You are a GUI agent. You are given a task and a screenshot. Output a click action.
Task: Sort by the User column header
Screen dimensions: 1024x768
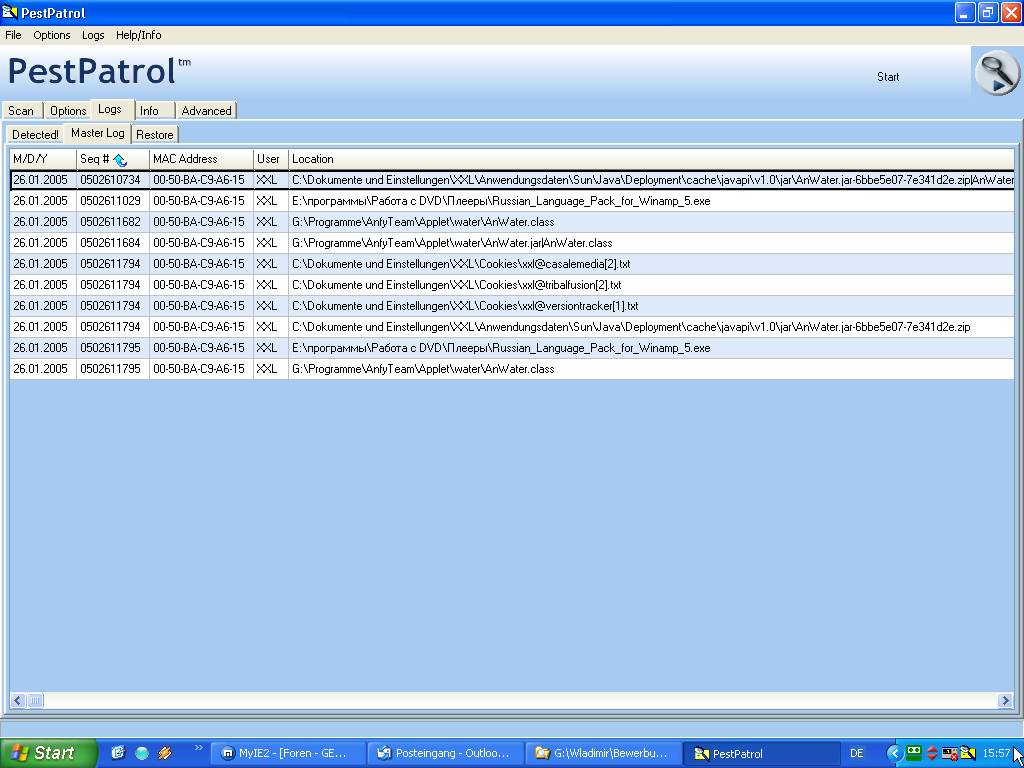tap(270, 159)
